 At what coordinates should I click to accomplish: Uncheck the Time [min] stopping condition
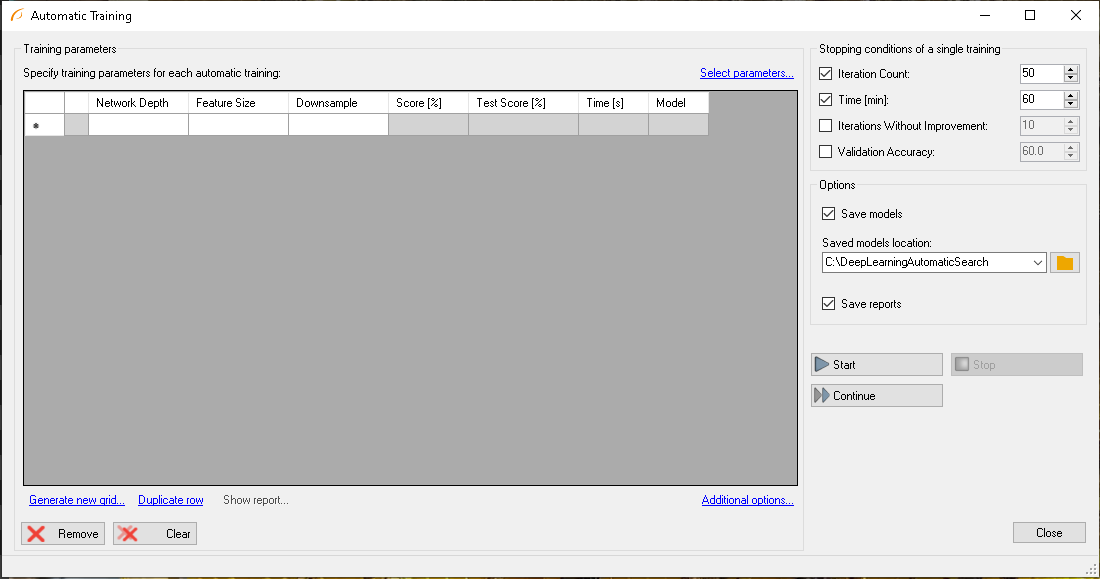[x=825, y=100]
